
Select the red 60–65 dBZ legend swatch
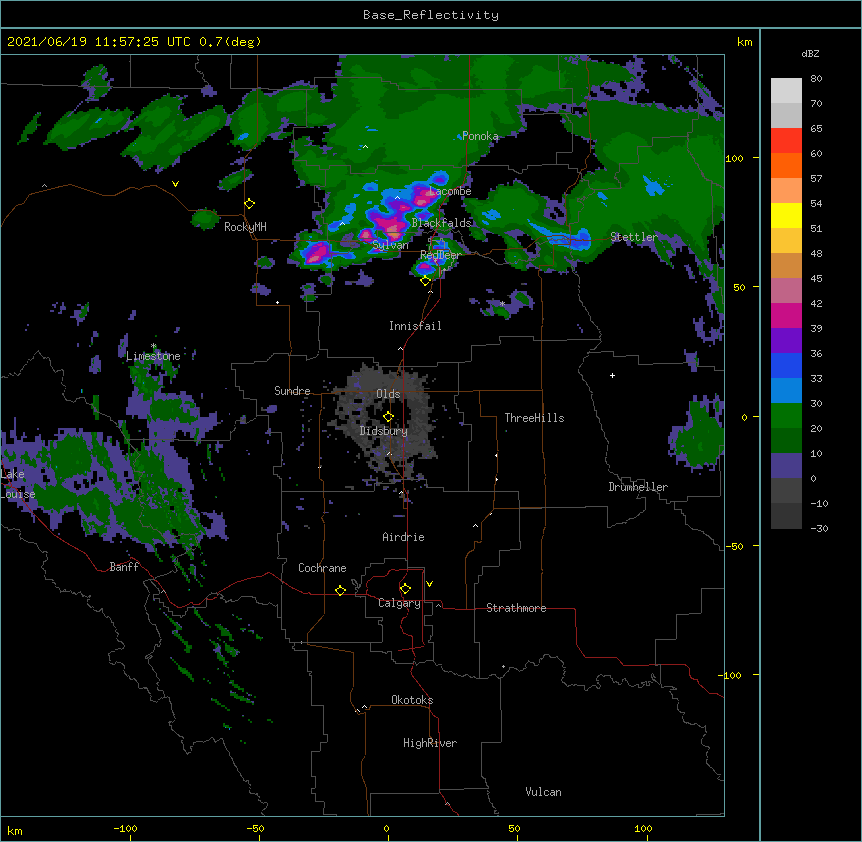pos(786,141)
